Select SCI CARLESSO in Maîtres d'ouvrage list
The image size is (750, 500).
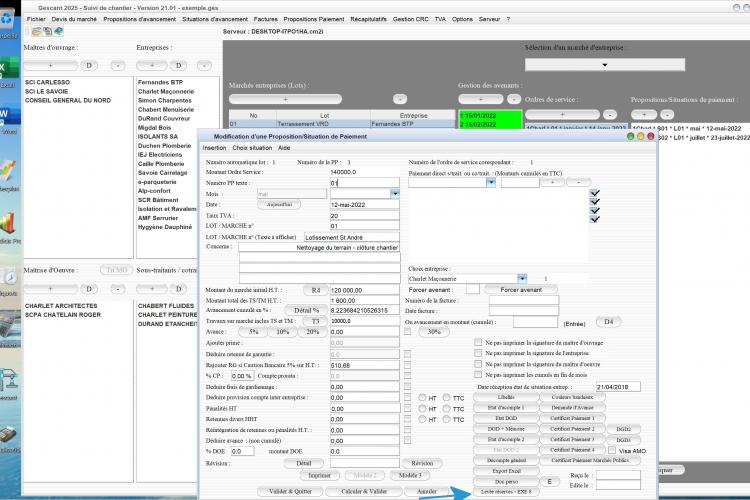coord(47,82)
